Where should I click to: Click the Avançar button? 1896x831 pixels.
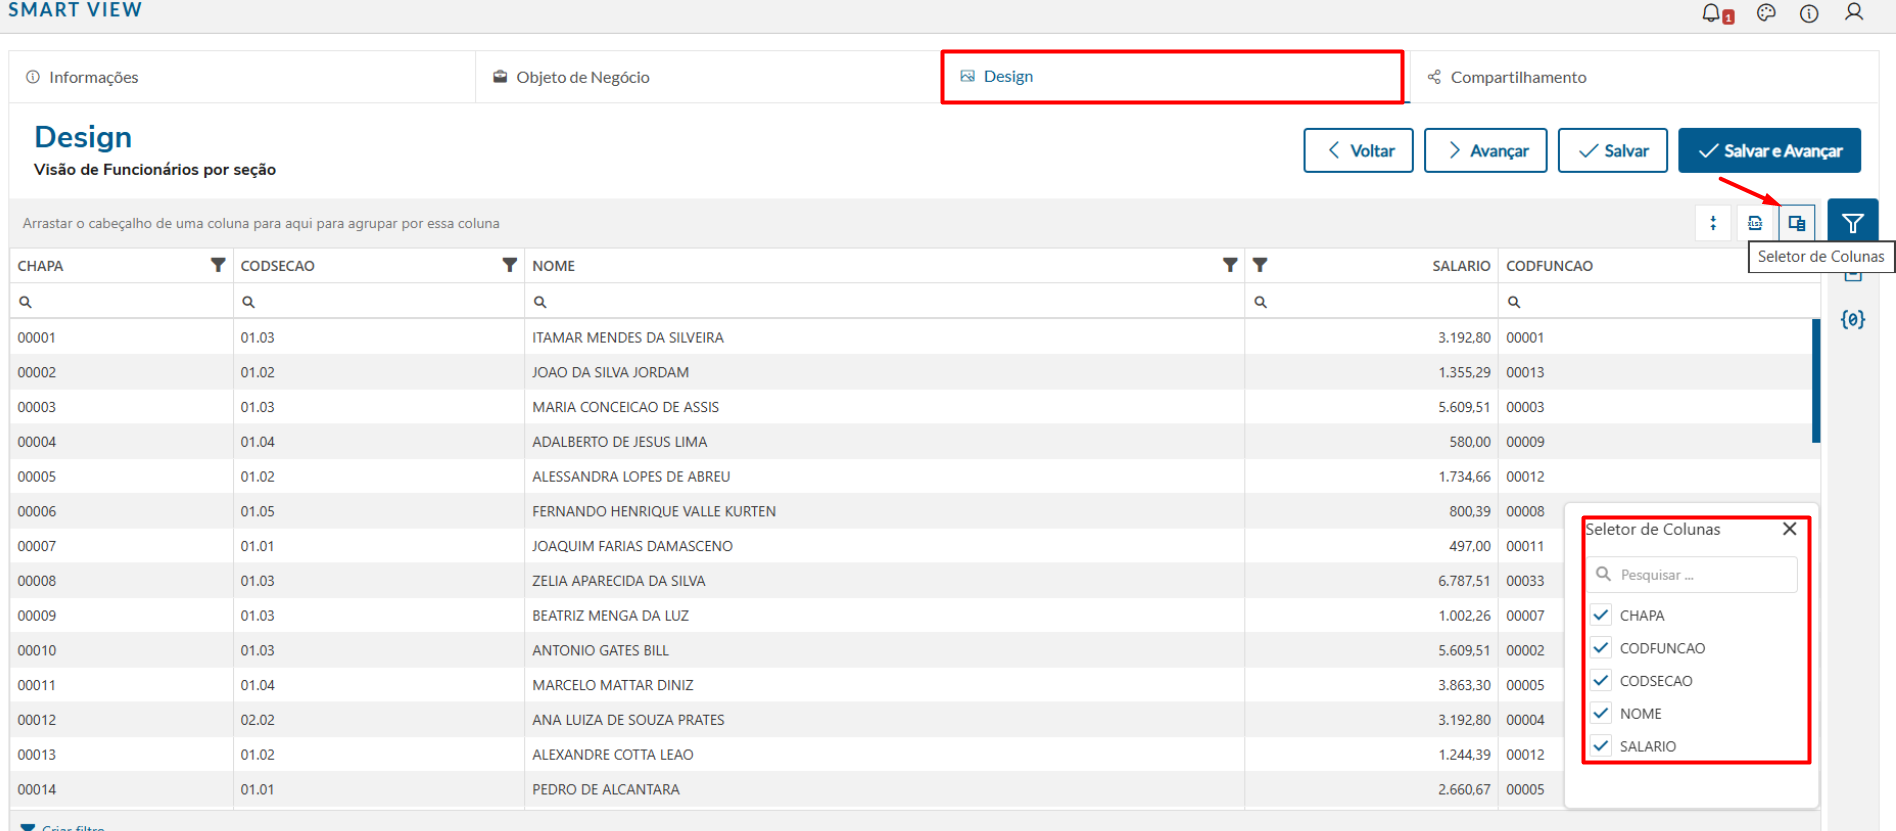coord(1485,151)
